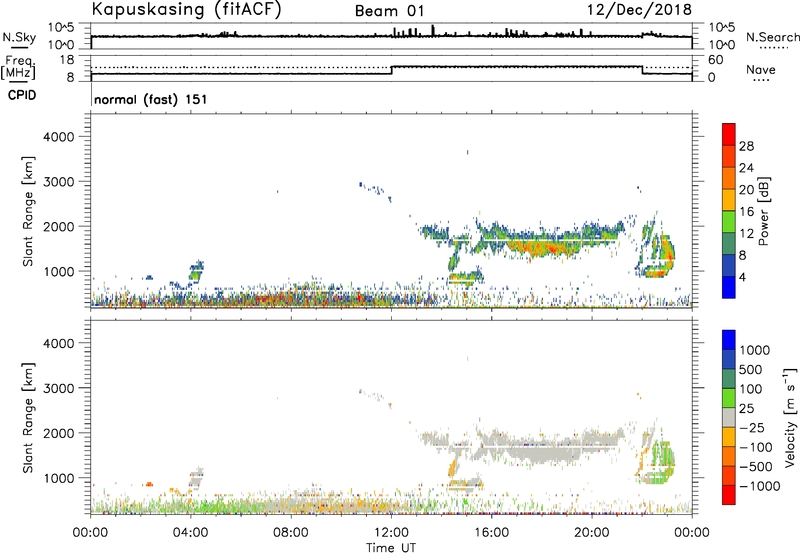Click the "-25" tick on Velocity colorbar
Image resolution: width=800 pixels, height=554 pixels.
tap(752, 428)
